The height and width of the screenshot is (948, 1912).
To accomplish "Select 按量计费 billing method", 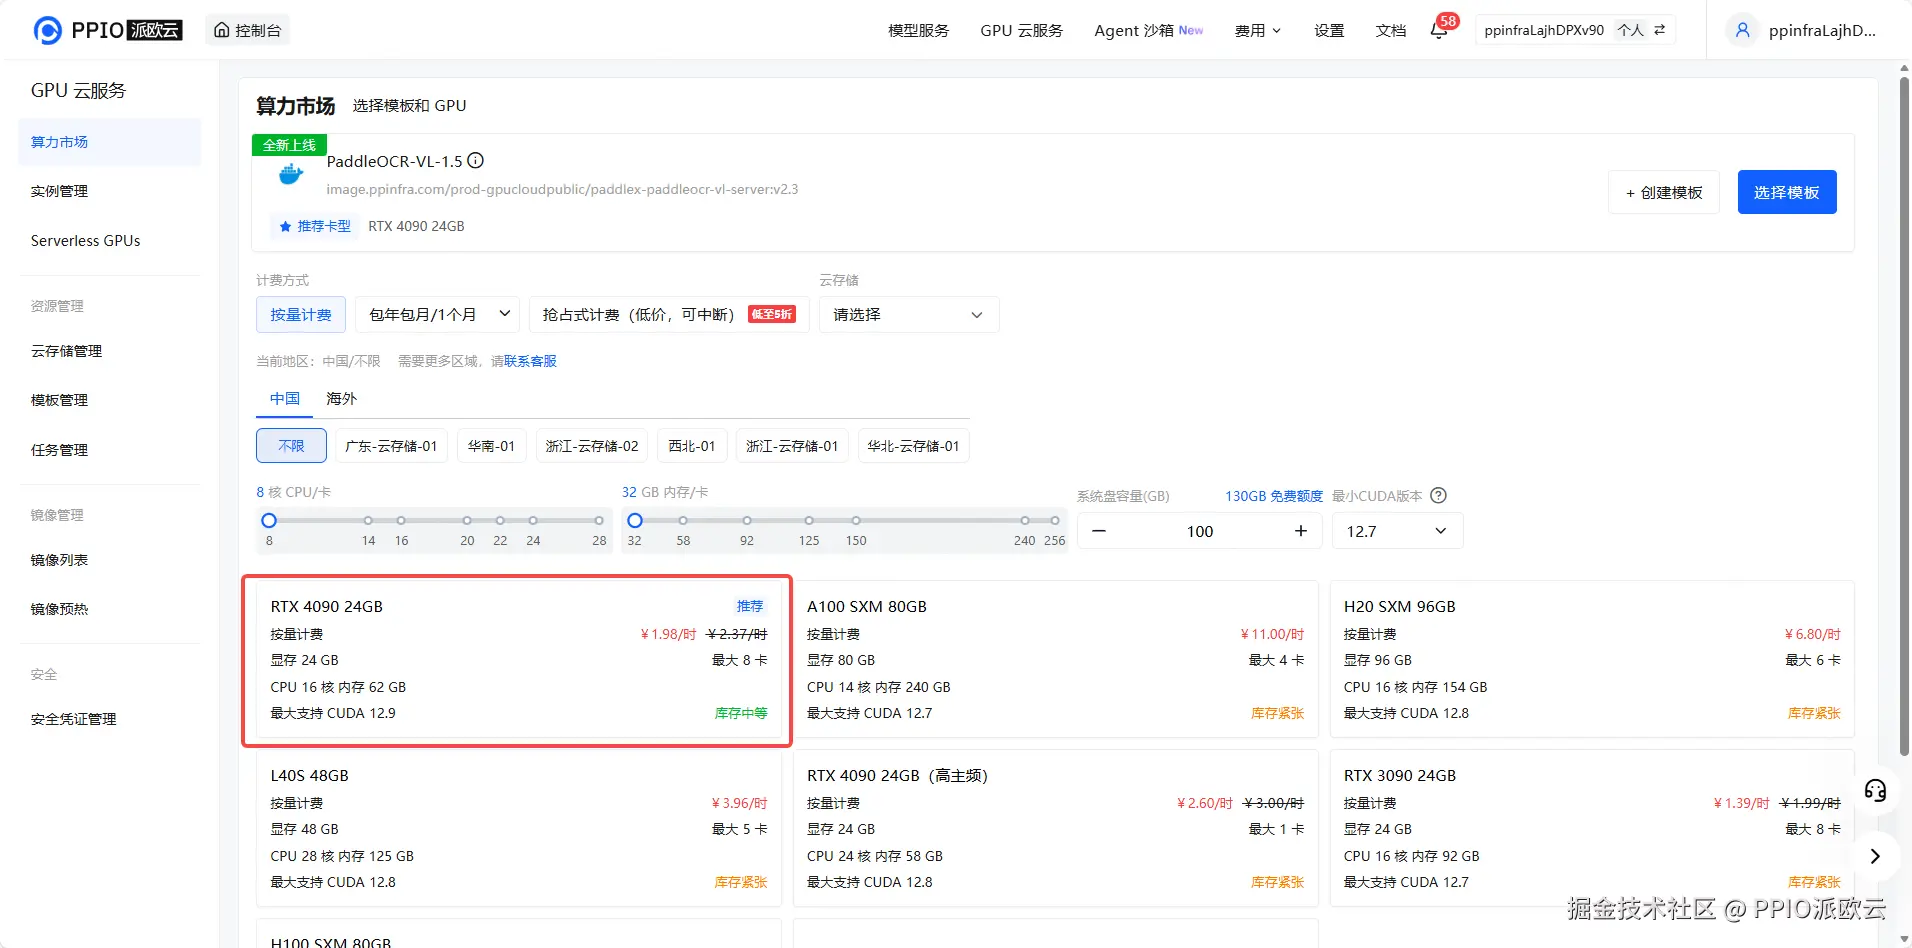I will 301,315.
